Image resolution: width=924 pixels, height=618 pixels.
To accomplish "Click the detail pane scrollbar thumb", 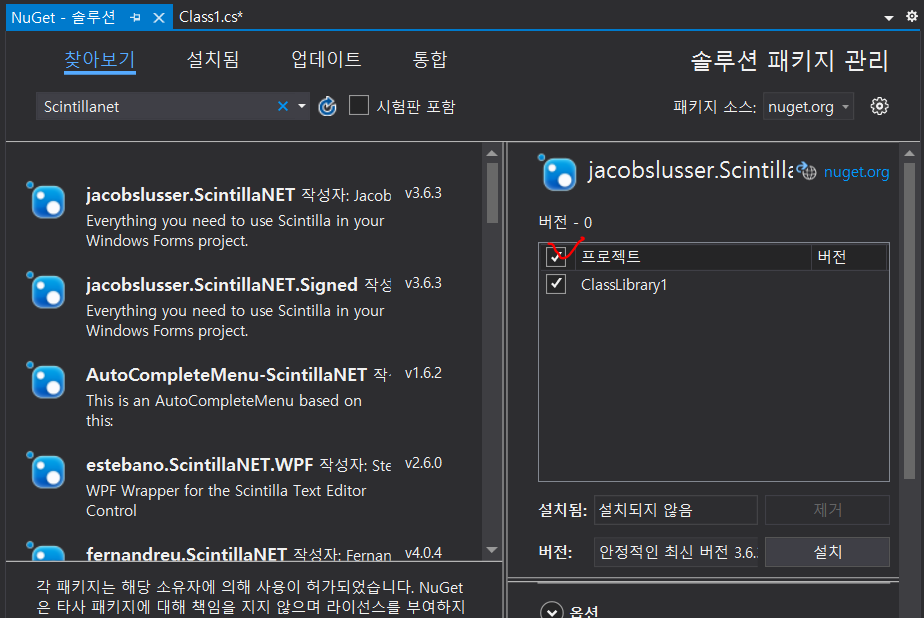I will tap(909, 320).
